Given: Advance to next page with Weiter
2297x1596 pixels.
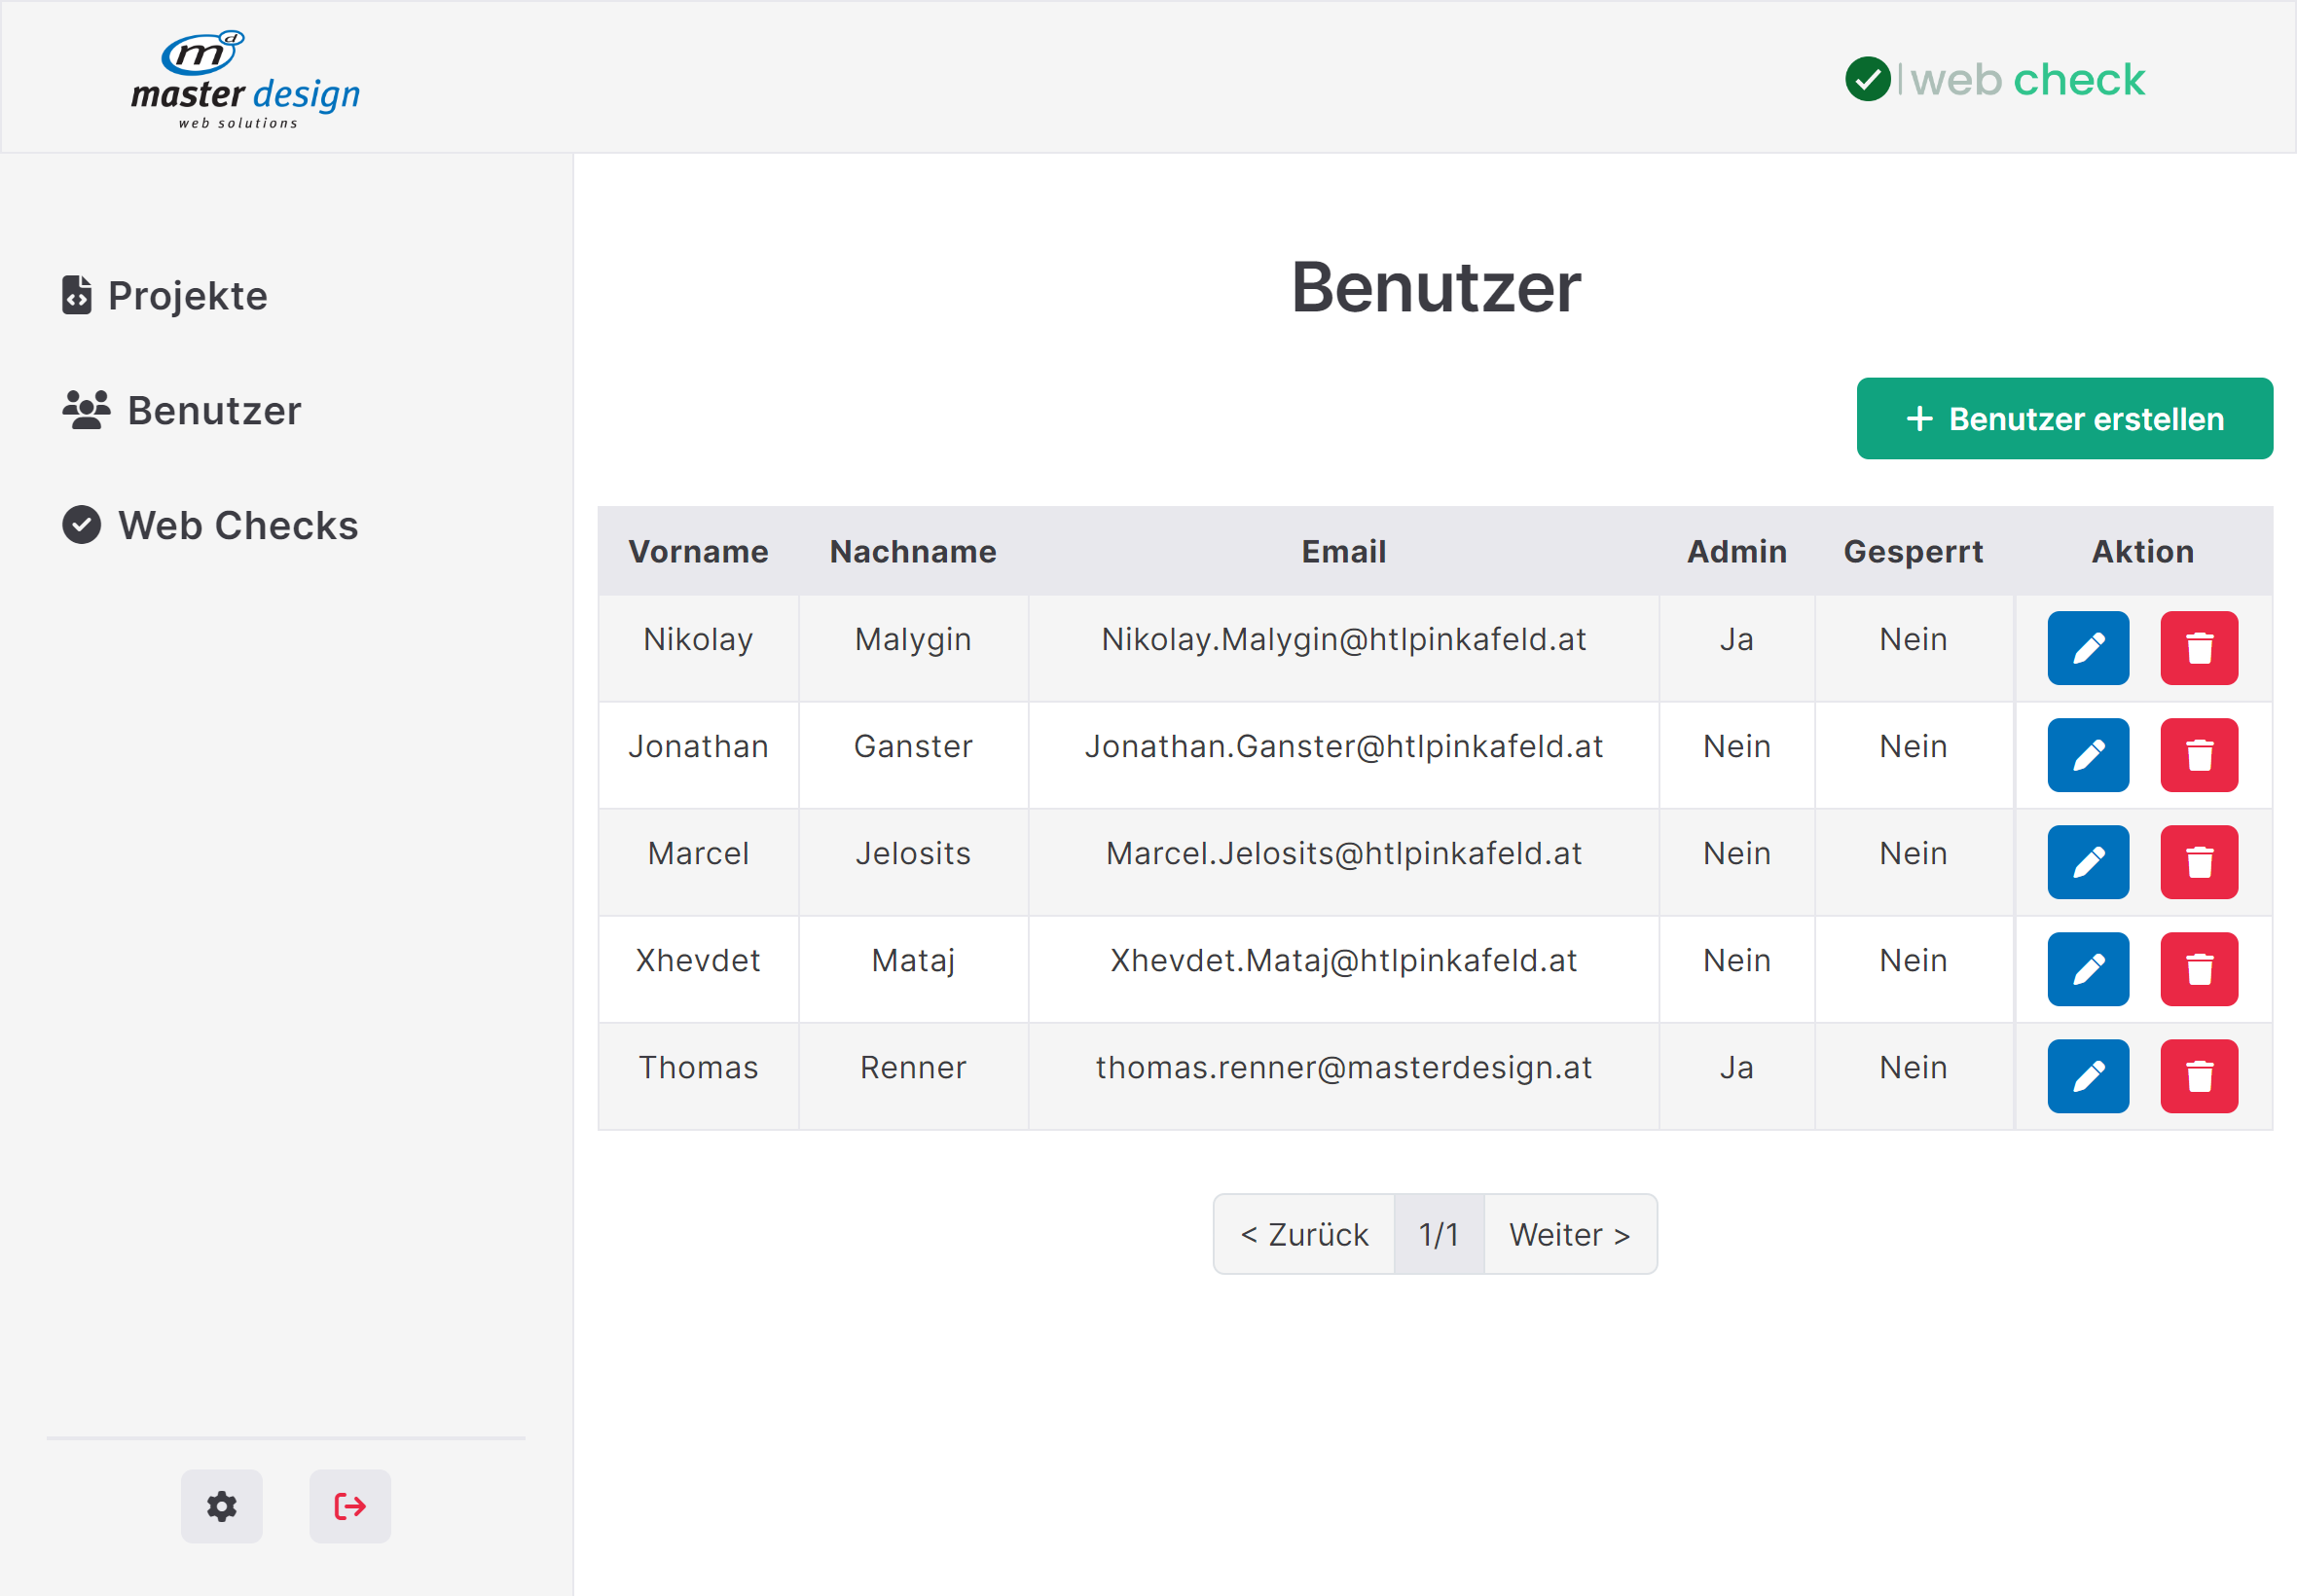Looking at the screenshot, I should tap(1569, 1234).
